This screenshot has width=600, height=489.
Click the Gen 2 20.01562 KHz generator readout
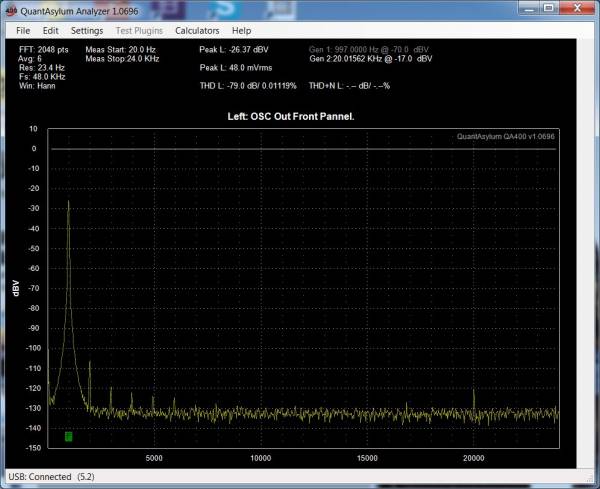(370, 59)
